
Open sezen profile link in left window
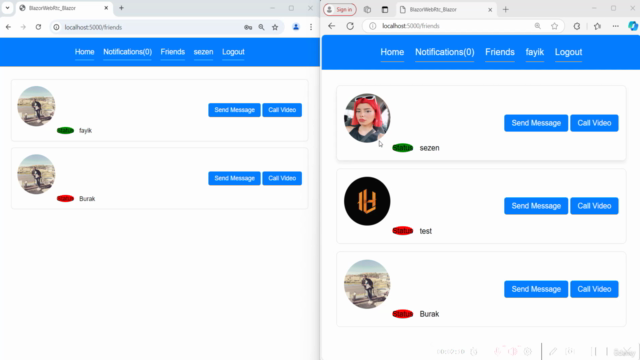pyautogui.click(x=203, y=52)
